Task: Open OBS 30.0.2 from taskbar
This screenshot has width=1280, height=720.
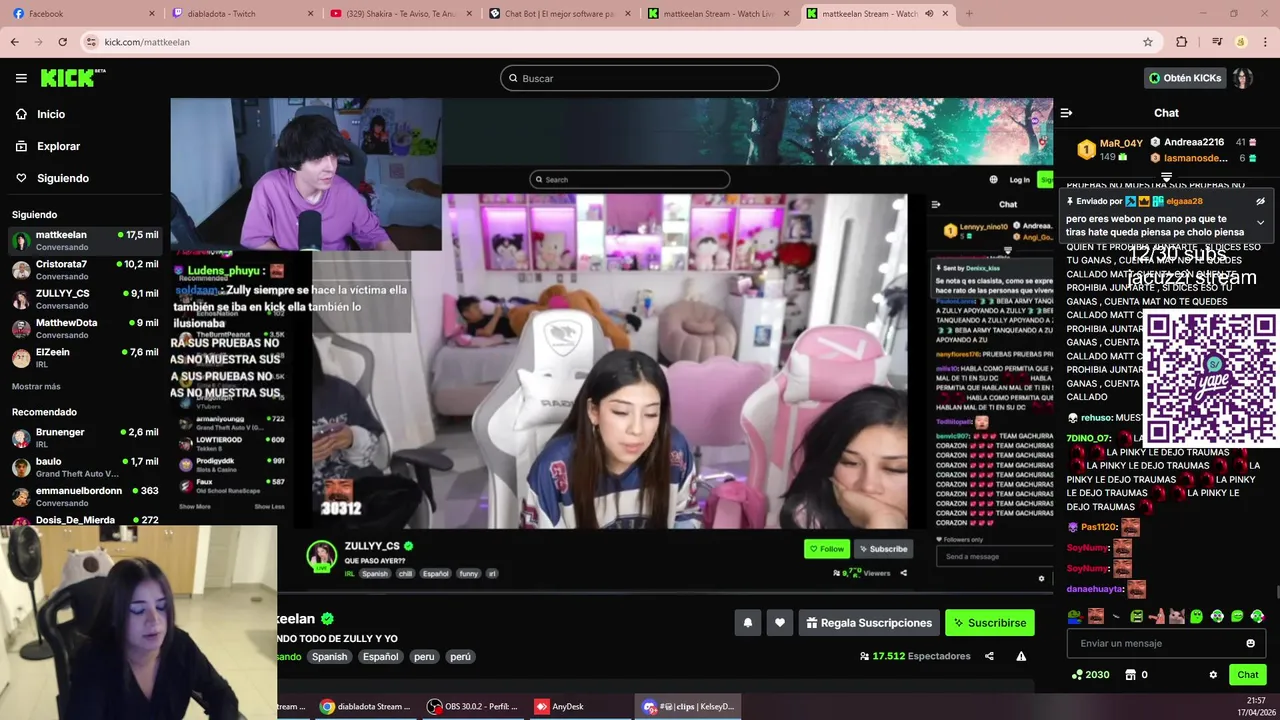Action: point(474,706)
